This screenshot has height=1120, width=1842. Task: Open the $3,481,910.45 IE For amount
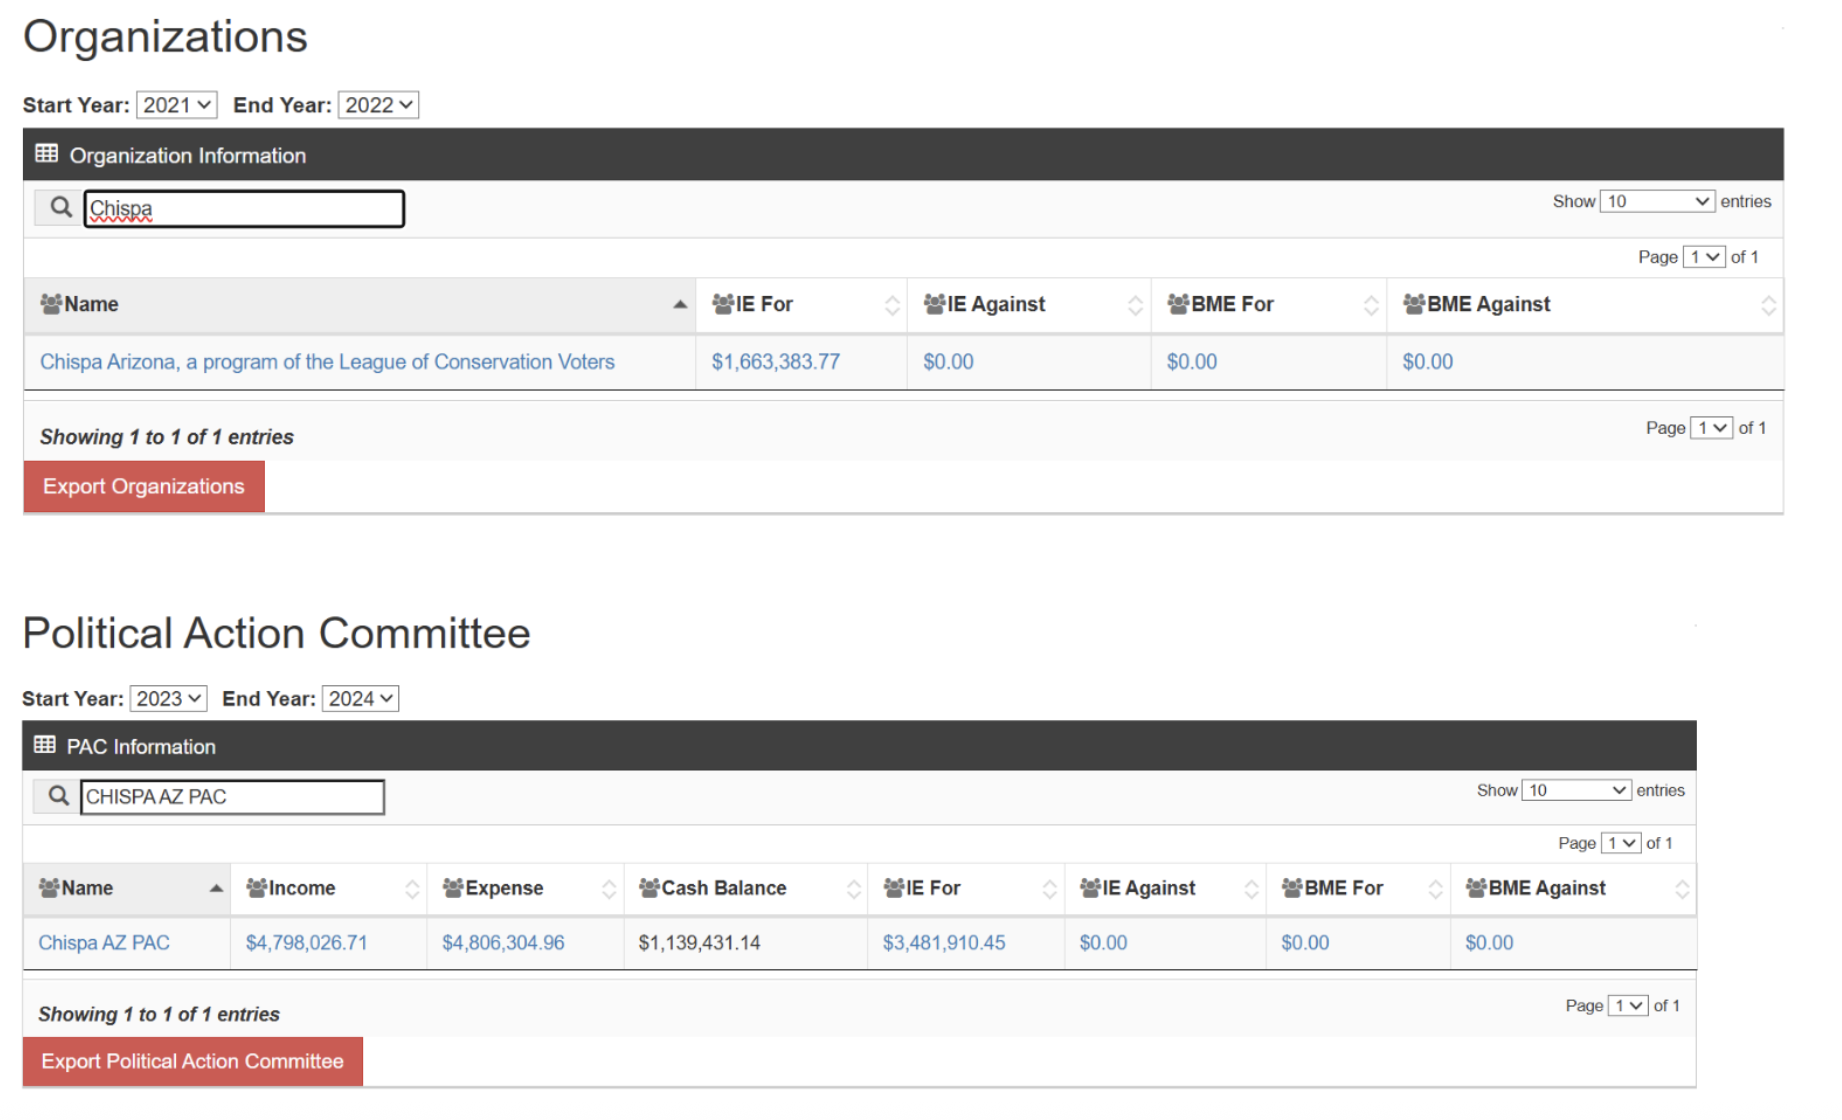click(944, 943)
